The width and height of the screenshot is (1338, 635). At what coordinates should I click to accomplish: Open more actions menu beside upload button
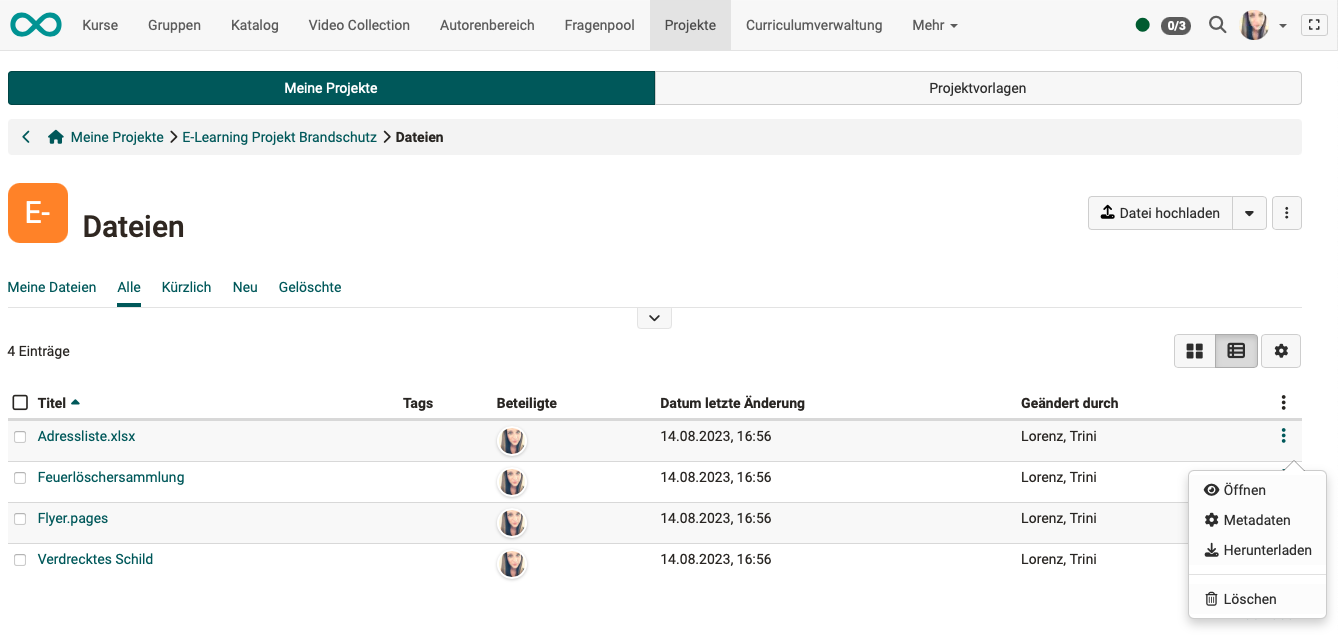point(1286,213)
